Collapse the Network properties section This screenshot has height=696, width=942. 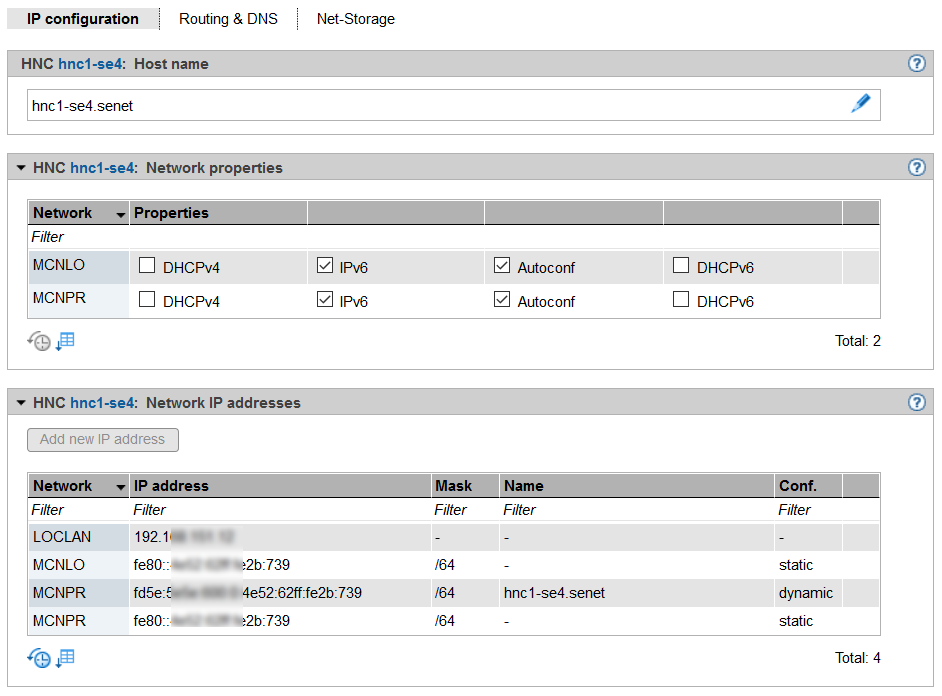(21, 168)
